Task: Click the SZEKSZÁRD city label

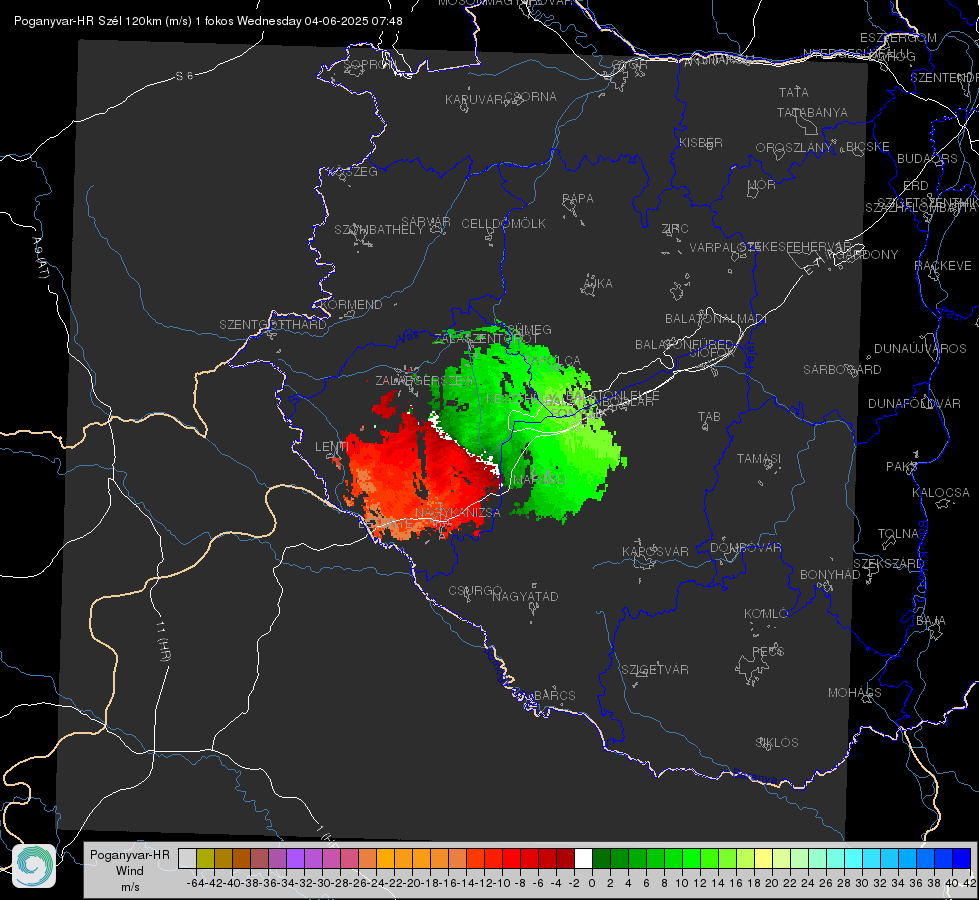Action: pyautogui.click(x=888, y=564)
